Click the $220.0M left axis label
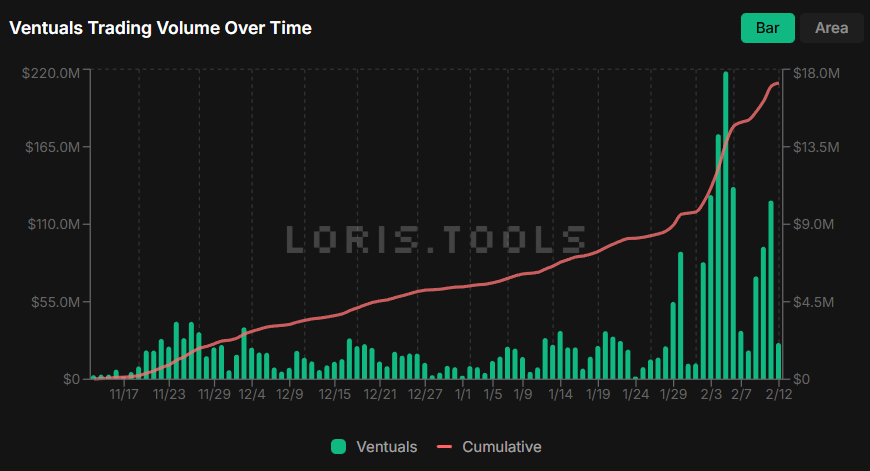 [51, 73]
